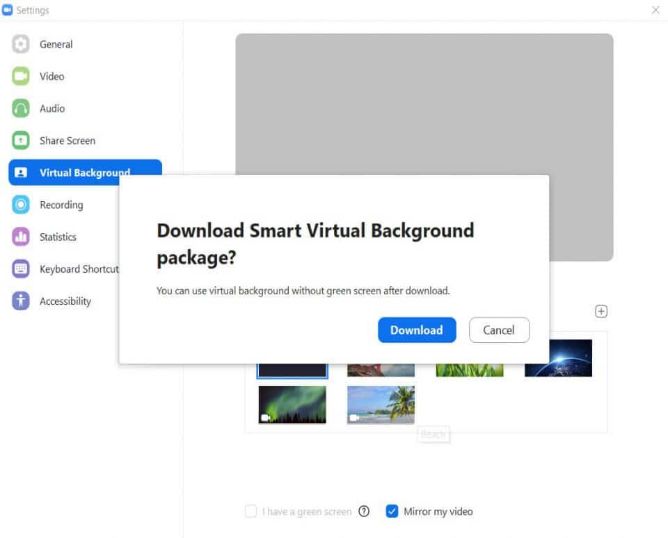
Task: Choose the beach palm tree video background
Action: coord(381,405)
